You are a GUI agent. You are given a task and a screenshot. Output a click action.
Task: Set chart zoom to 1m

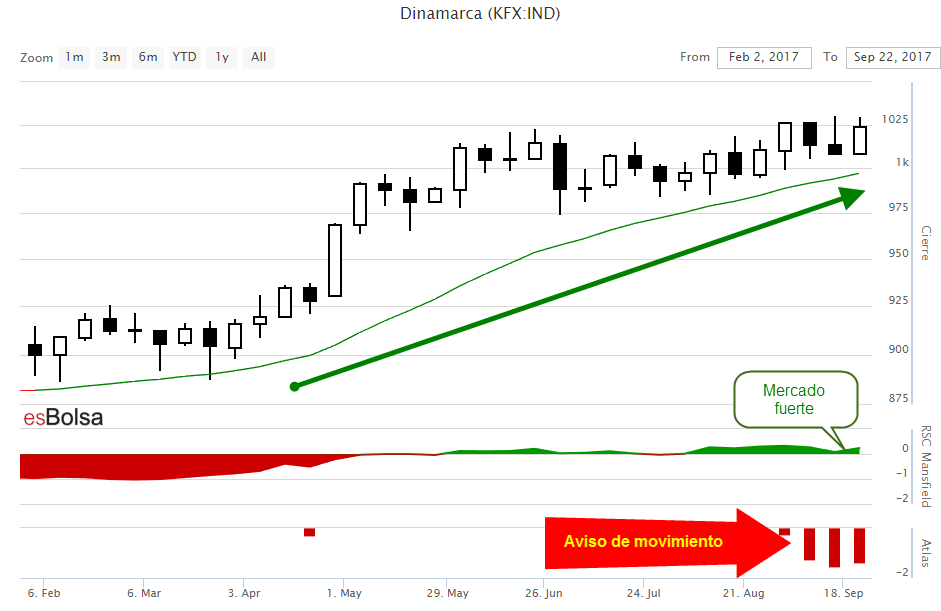(74, 57)
